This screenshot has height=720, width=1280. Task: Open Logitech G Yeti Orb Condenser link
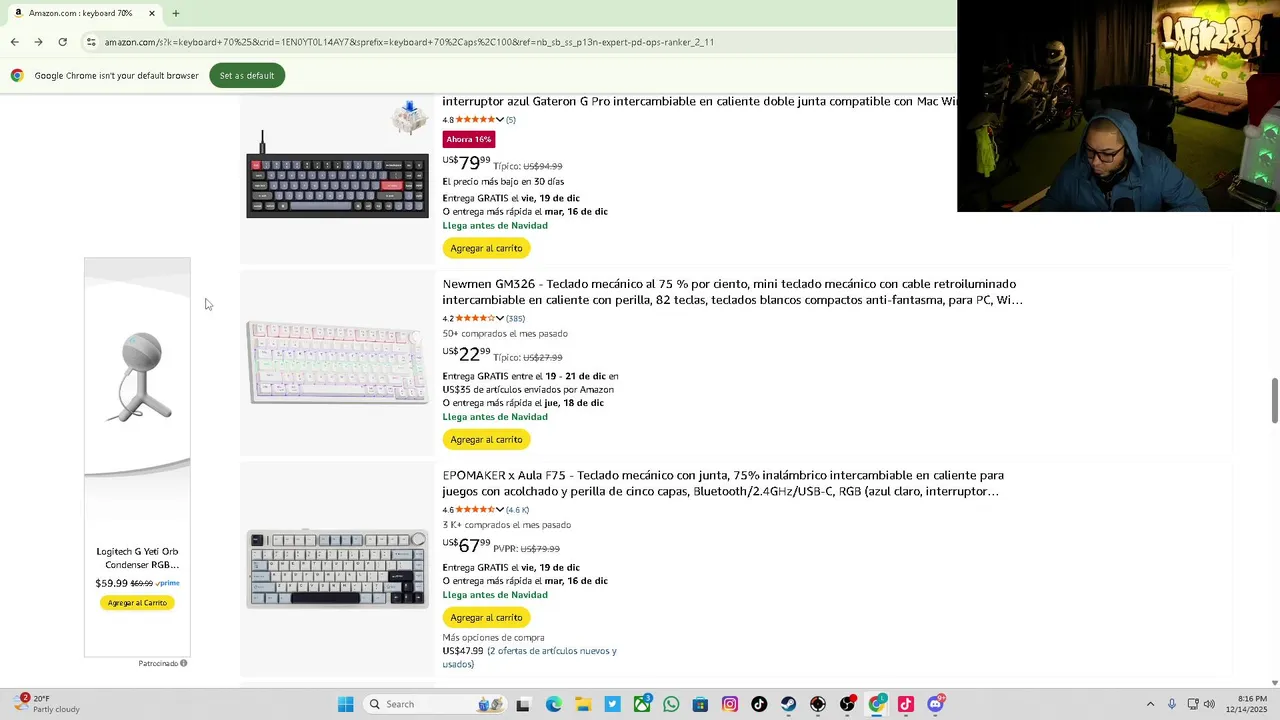tap(137, 558)
